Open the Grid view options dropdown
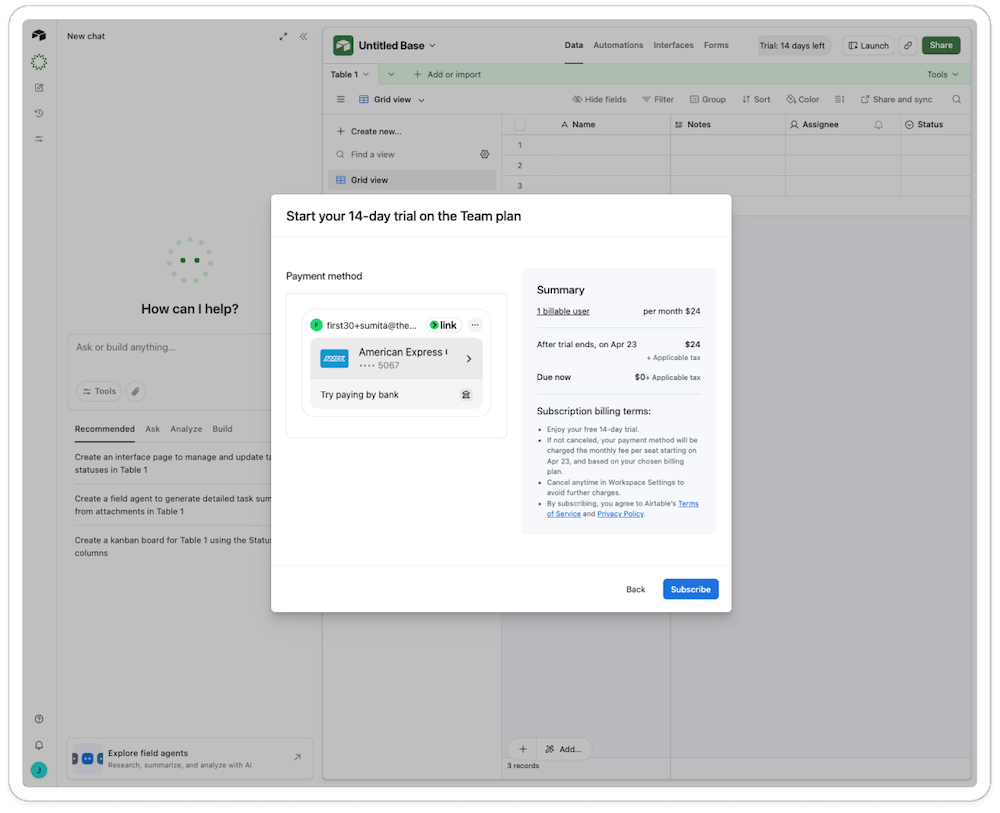1000x813 pixels. (x=422, y=100)
